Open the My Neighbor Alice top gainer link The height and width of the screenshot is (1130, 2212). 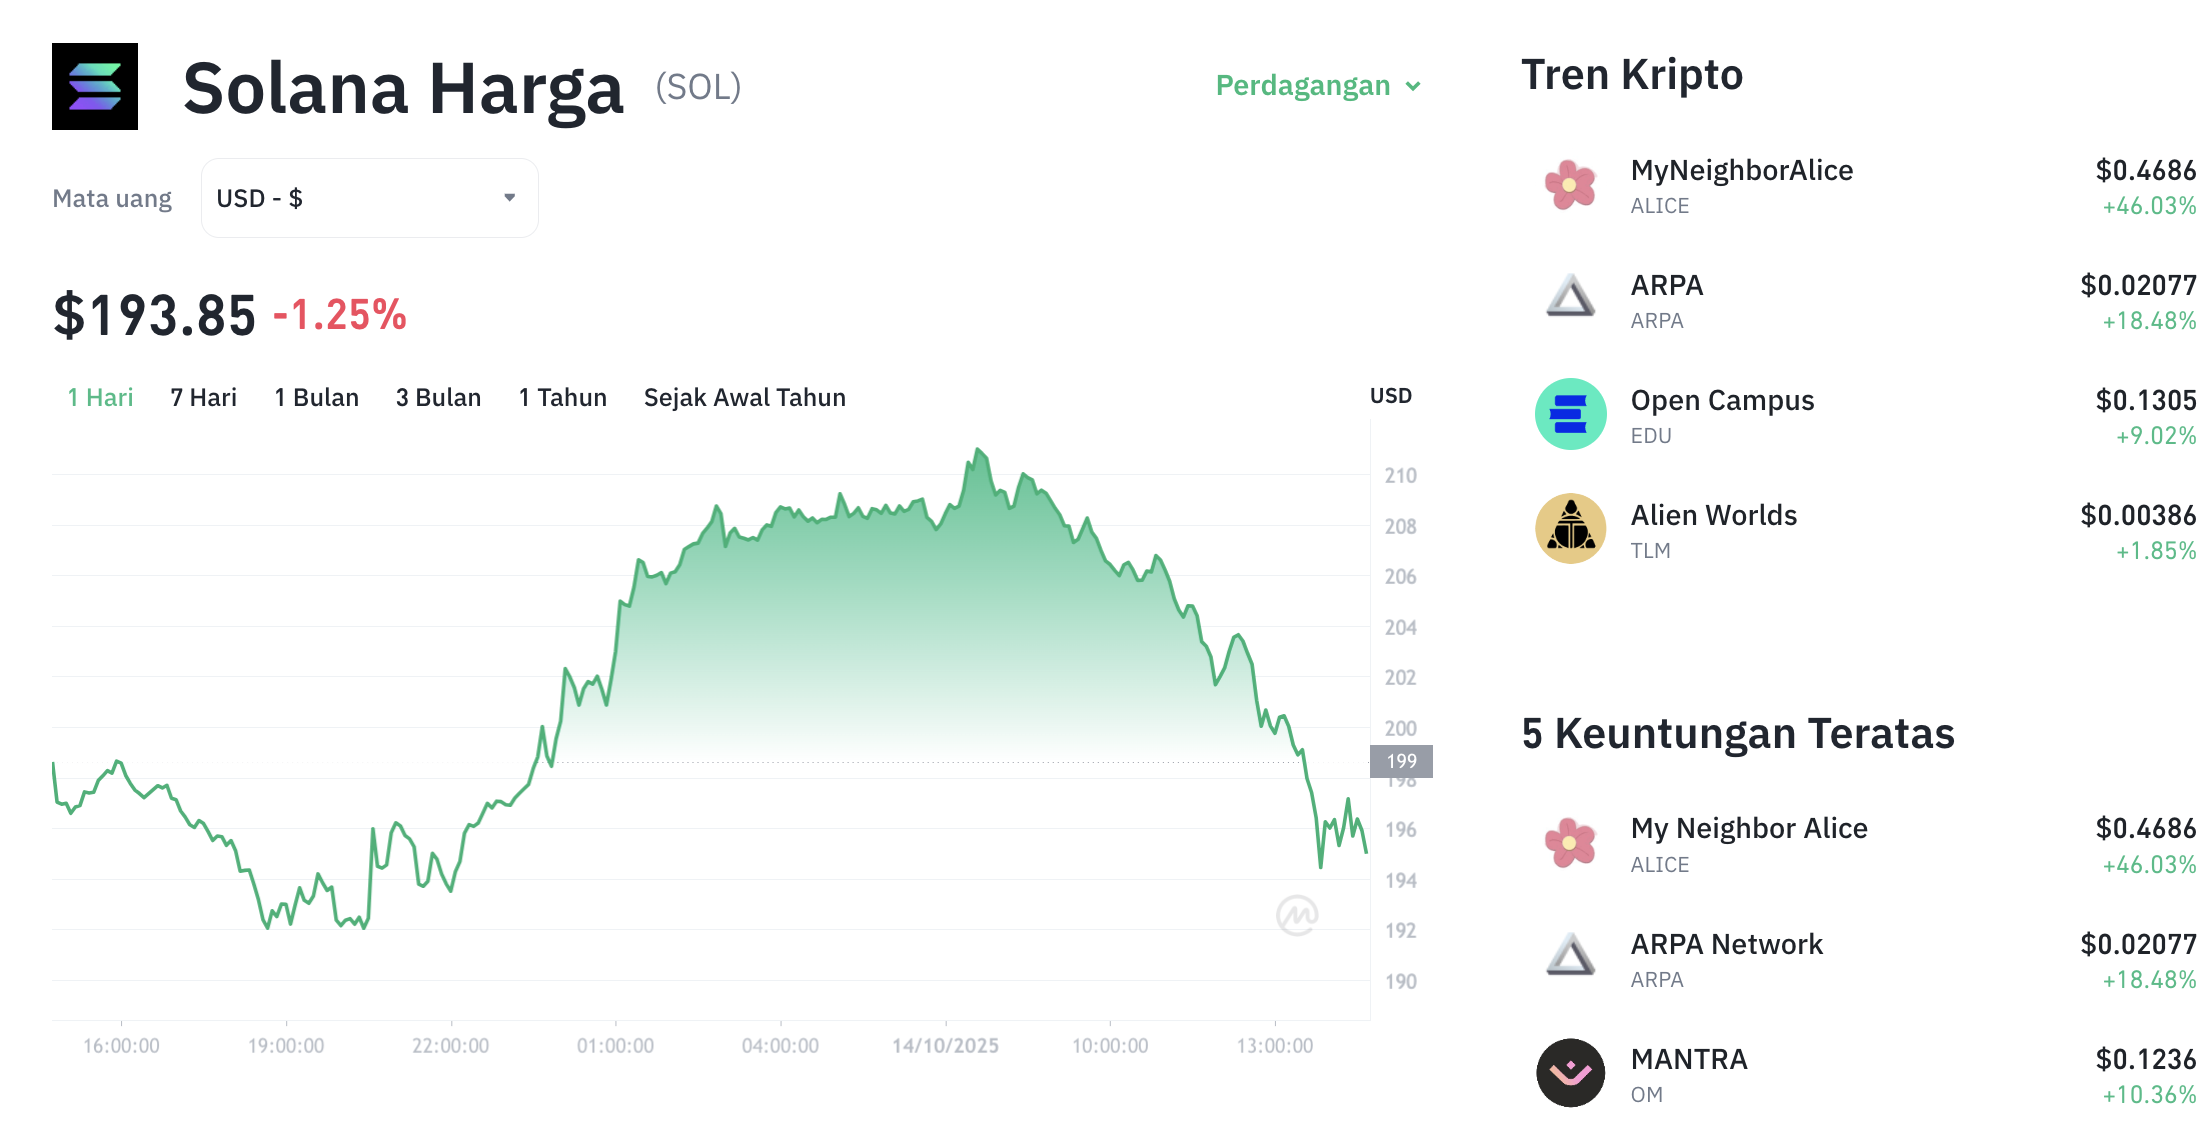pos(1748,829)
